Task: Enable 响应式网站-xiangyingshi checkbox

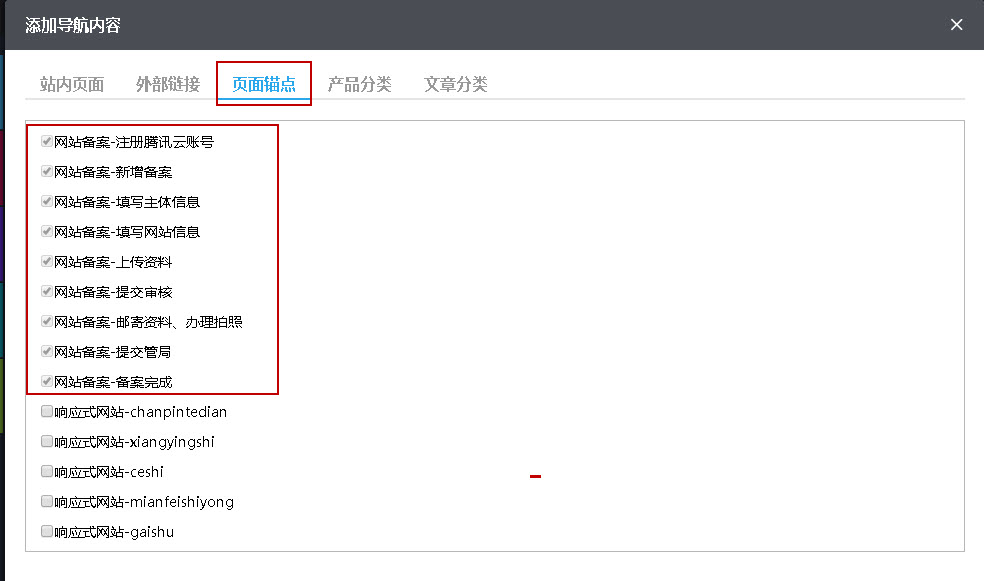Action: 47,441
